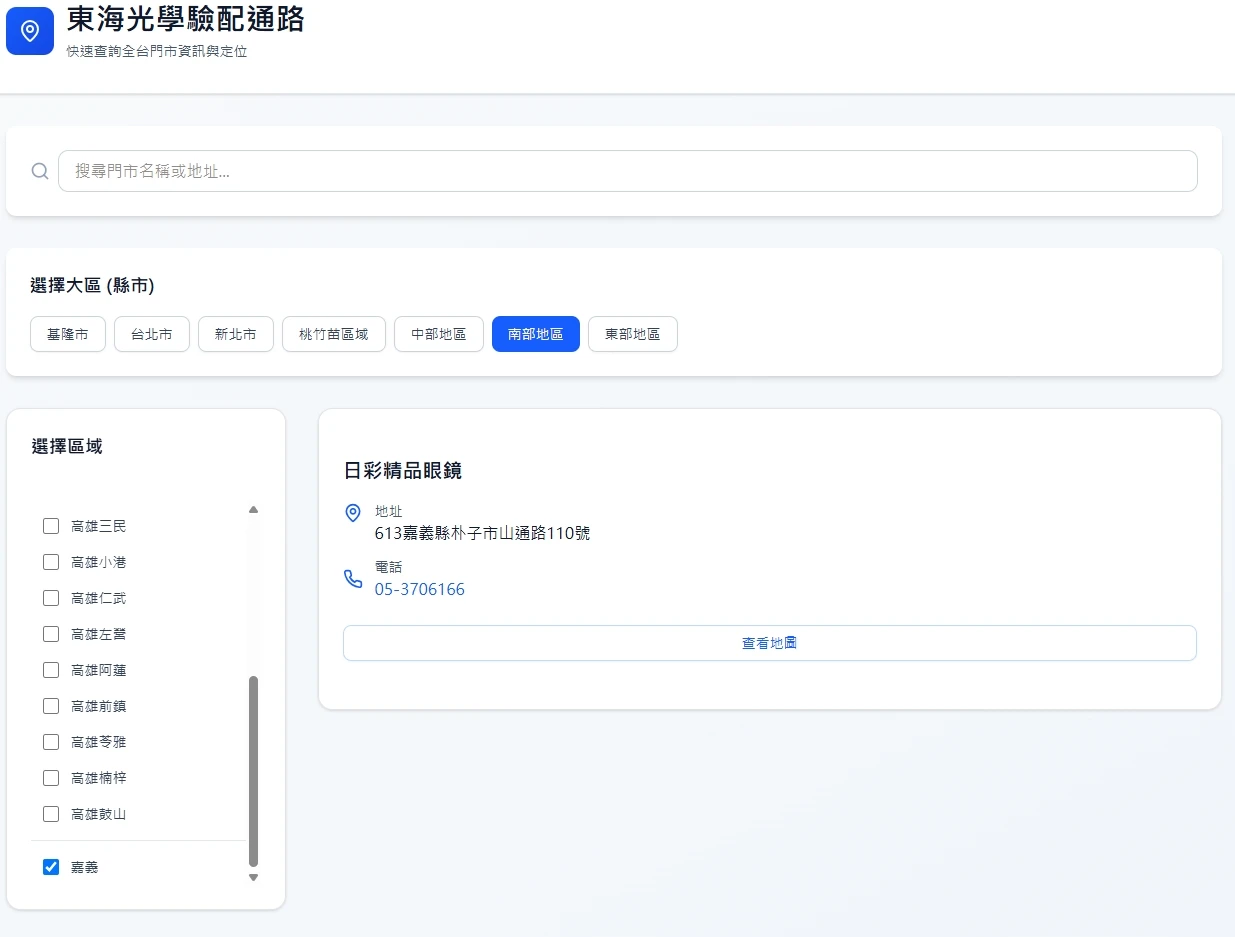Select the 東部地區 region button
Viewport: 1235px width, 937px height.
[633, 334]
